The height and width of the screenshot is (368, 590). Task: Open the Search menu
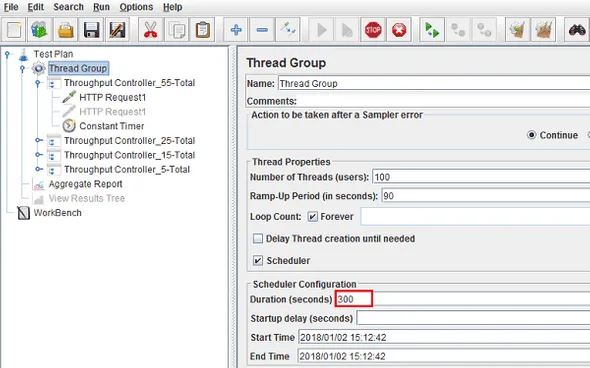[68, 7]
